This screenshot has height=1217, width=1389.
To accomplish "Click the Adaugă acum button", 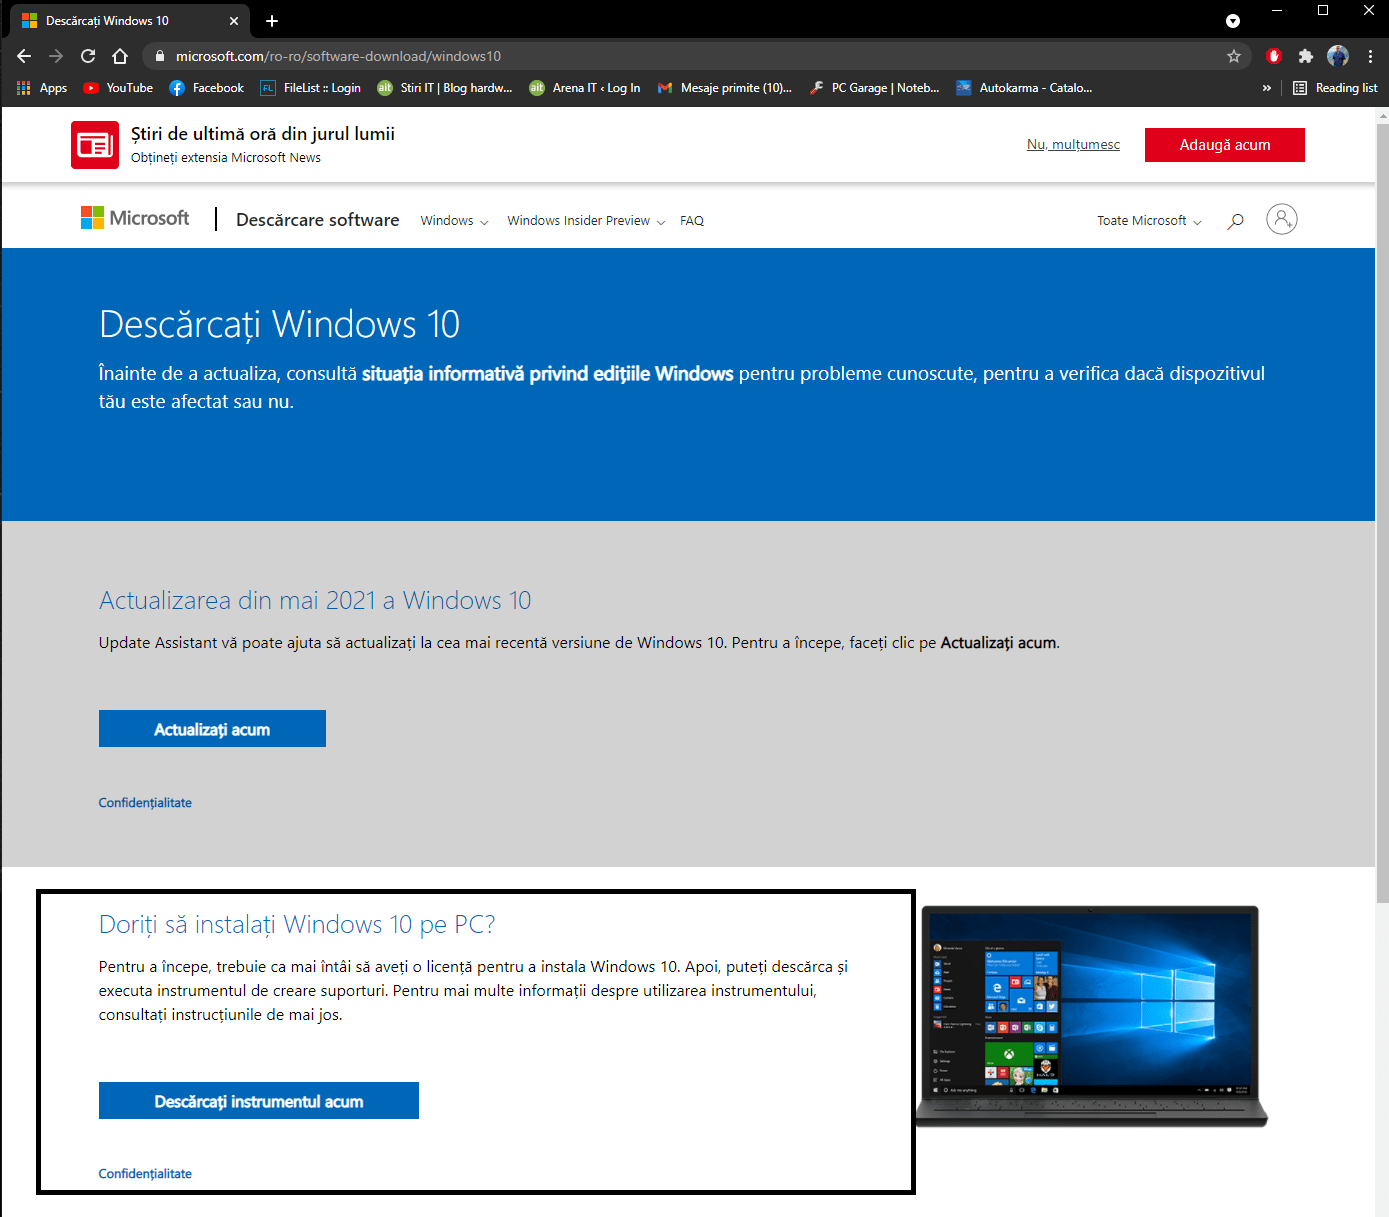I will pyautogui.click(x=1225, y=145).
